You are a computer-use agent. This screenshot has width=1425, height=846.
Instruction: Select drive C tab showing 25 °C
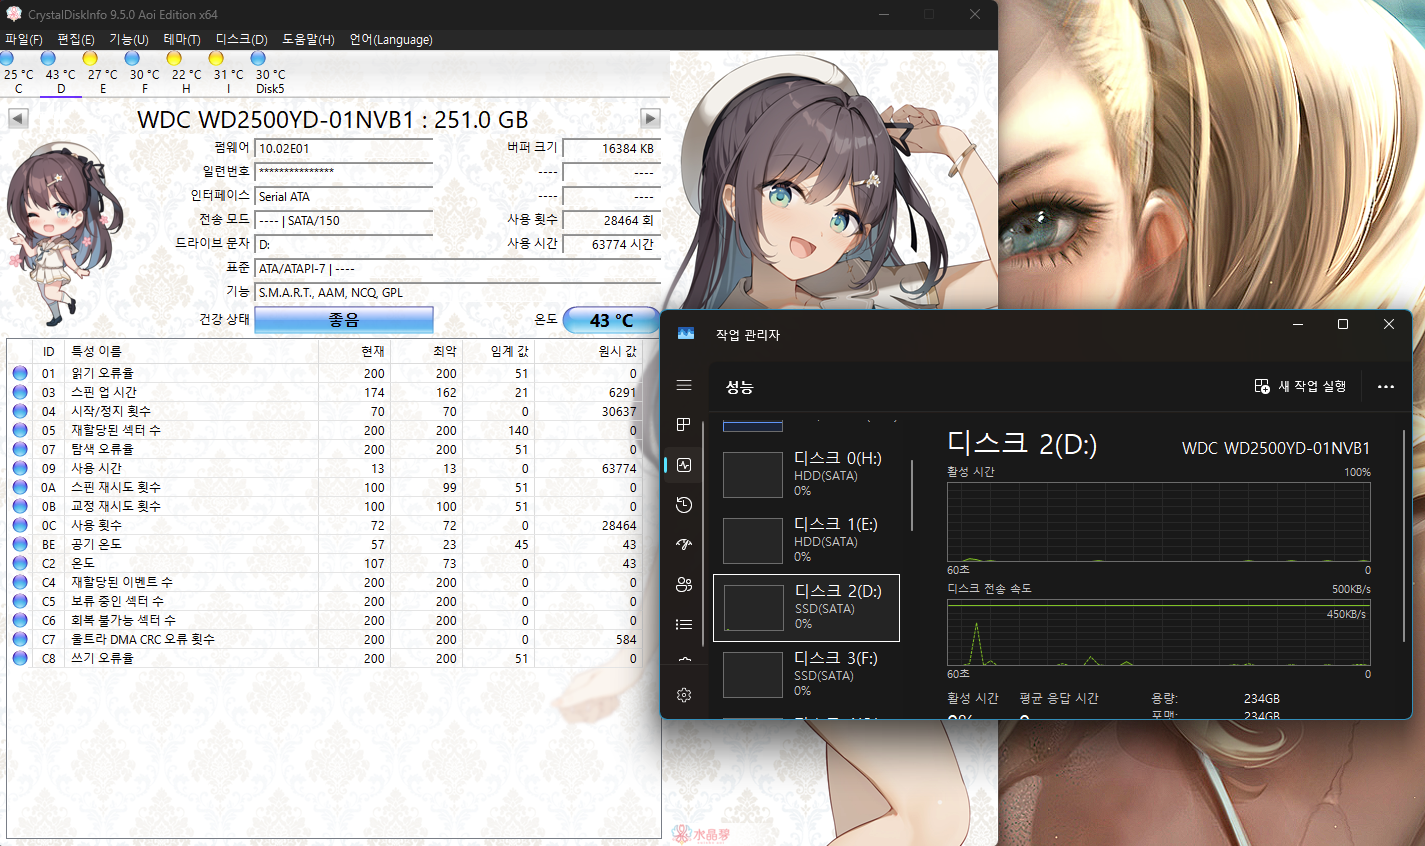[18, 73]
